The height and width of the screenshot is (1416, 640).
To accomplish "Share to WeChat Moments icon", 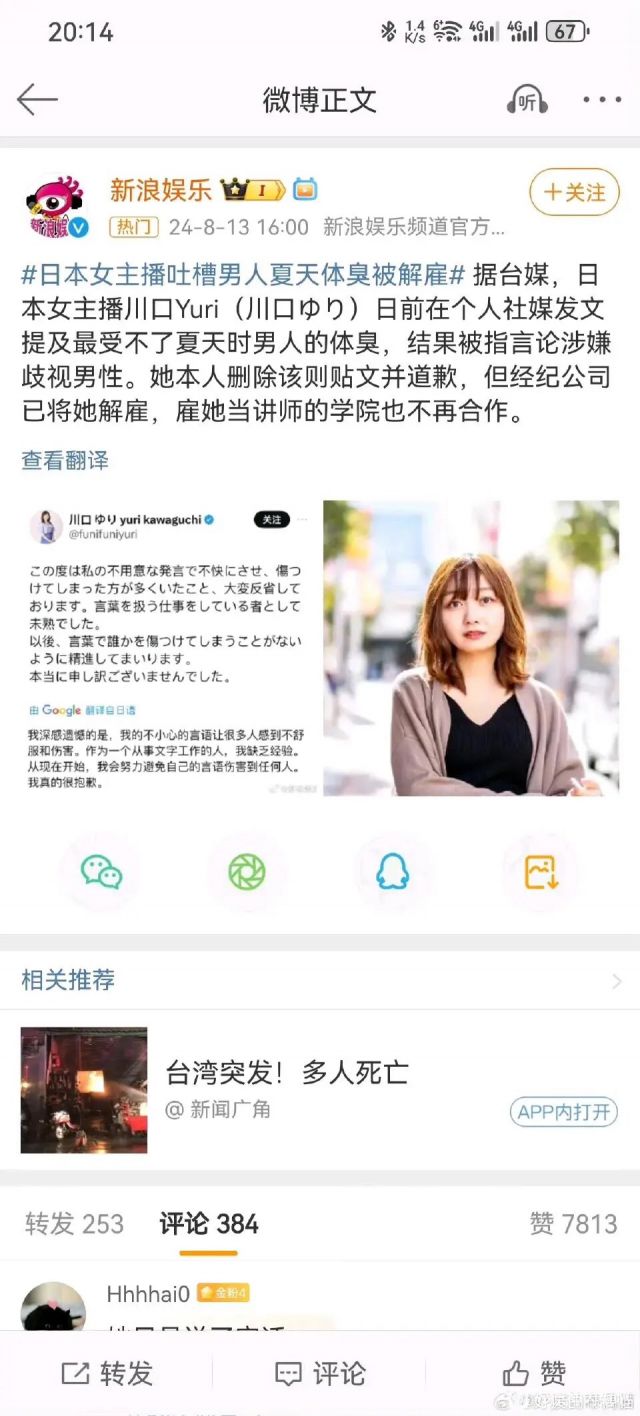I will (246, 872).
